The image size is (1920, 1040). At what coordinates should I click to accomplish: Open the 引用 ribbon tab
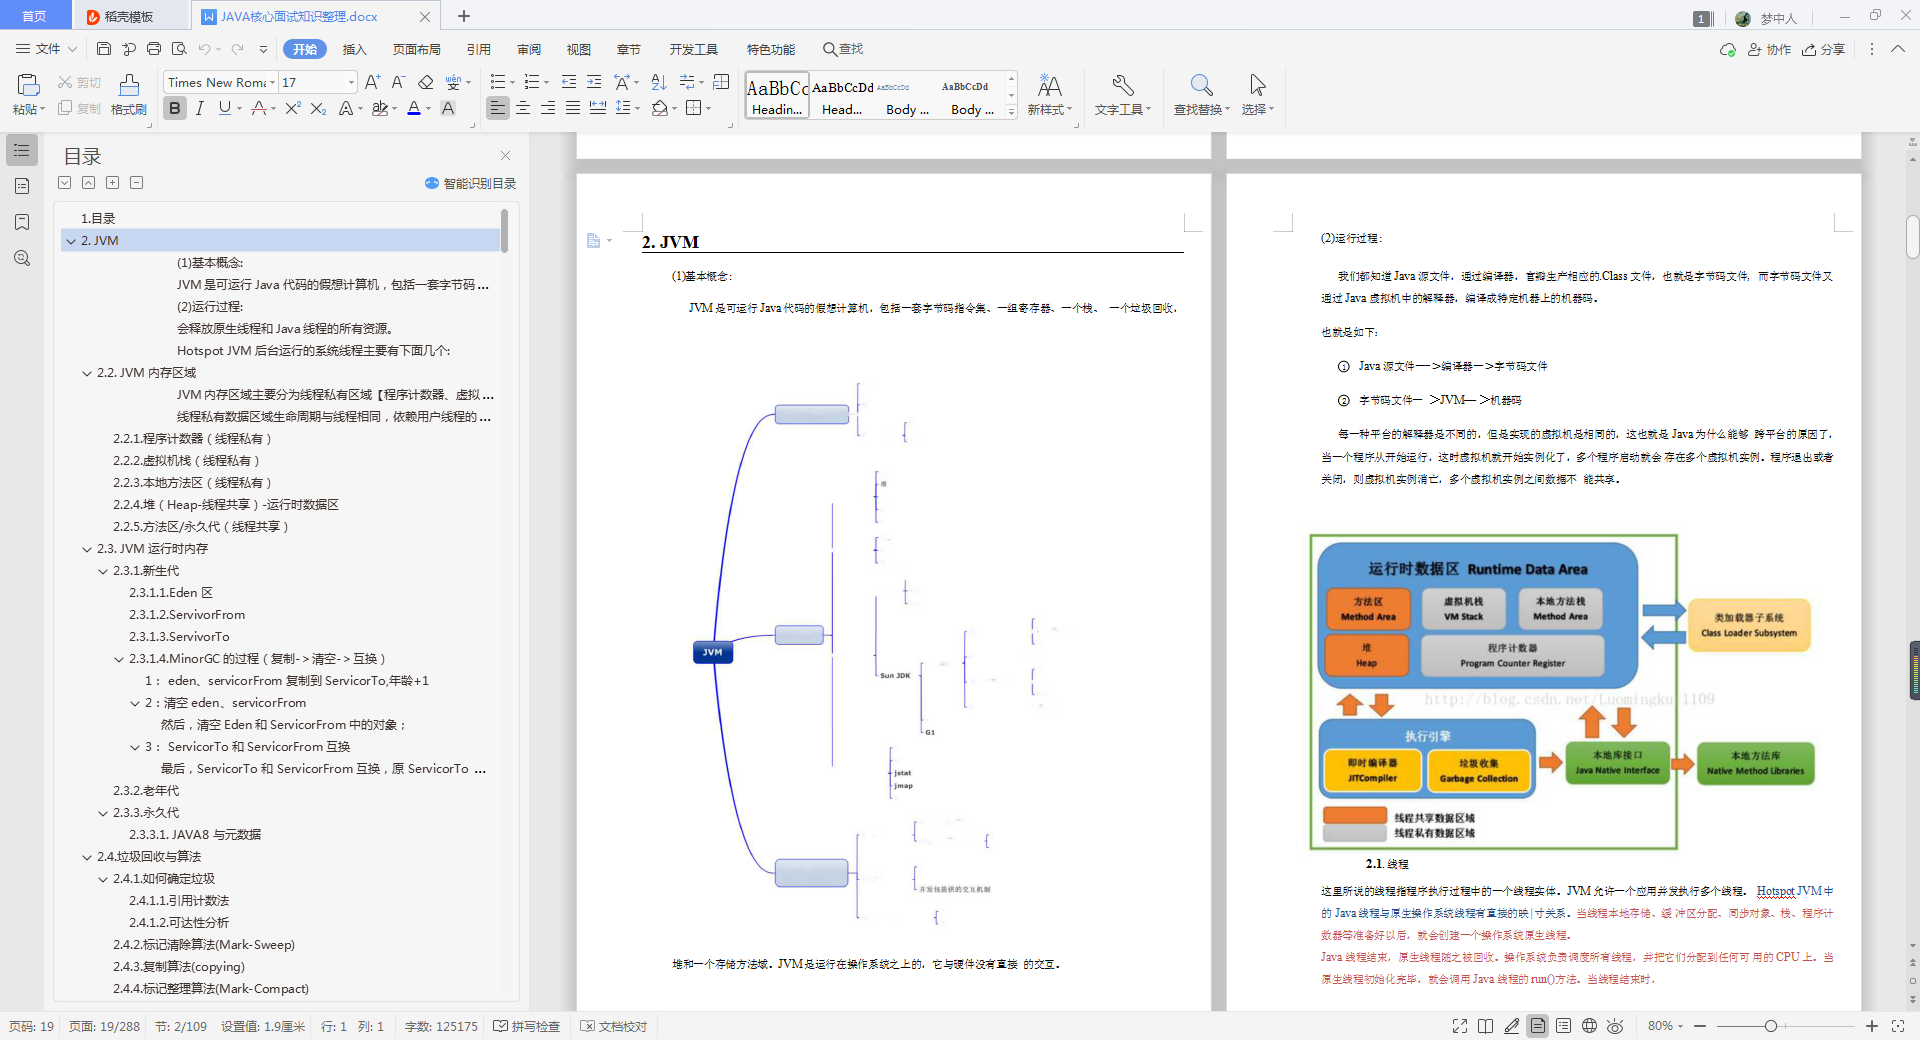[479, 49]
